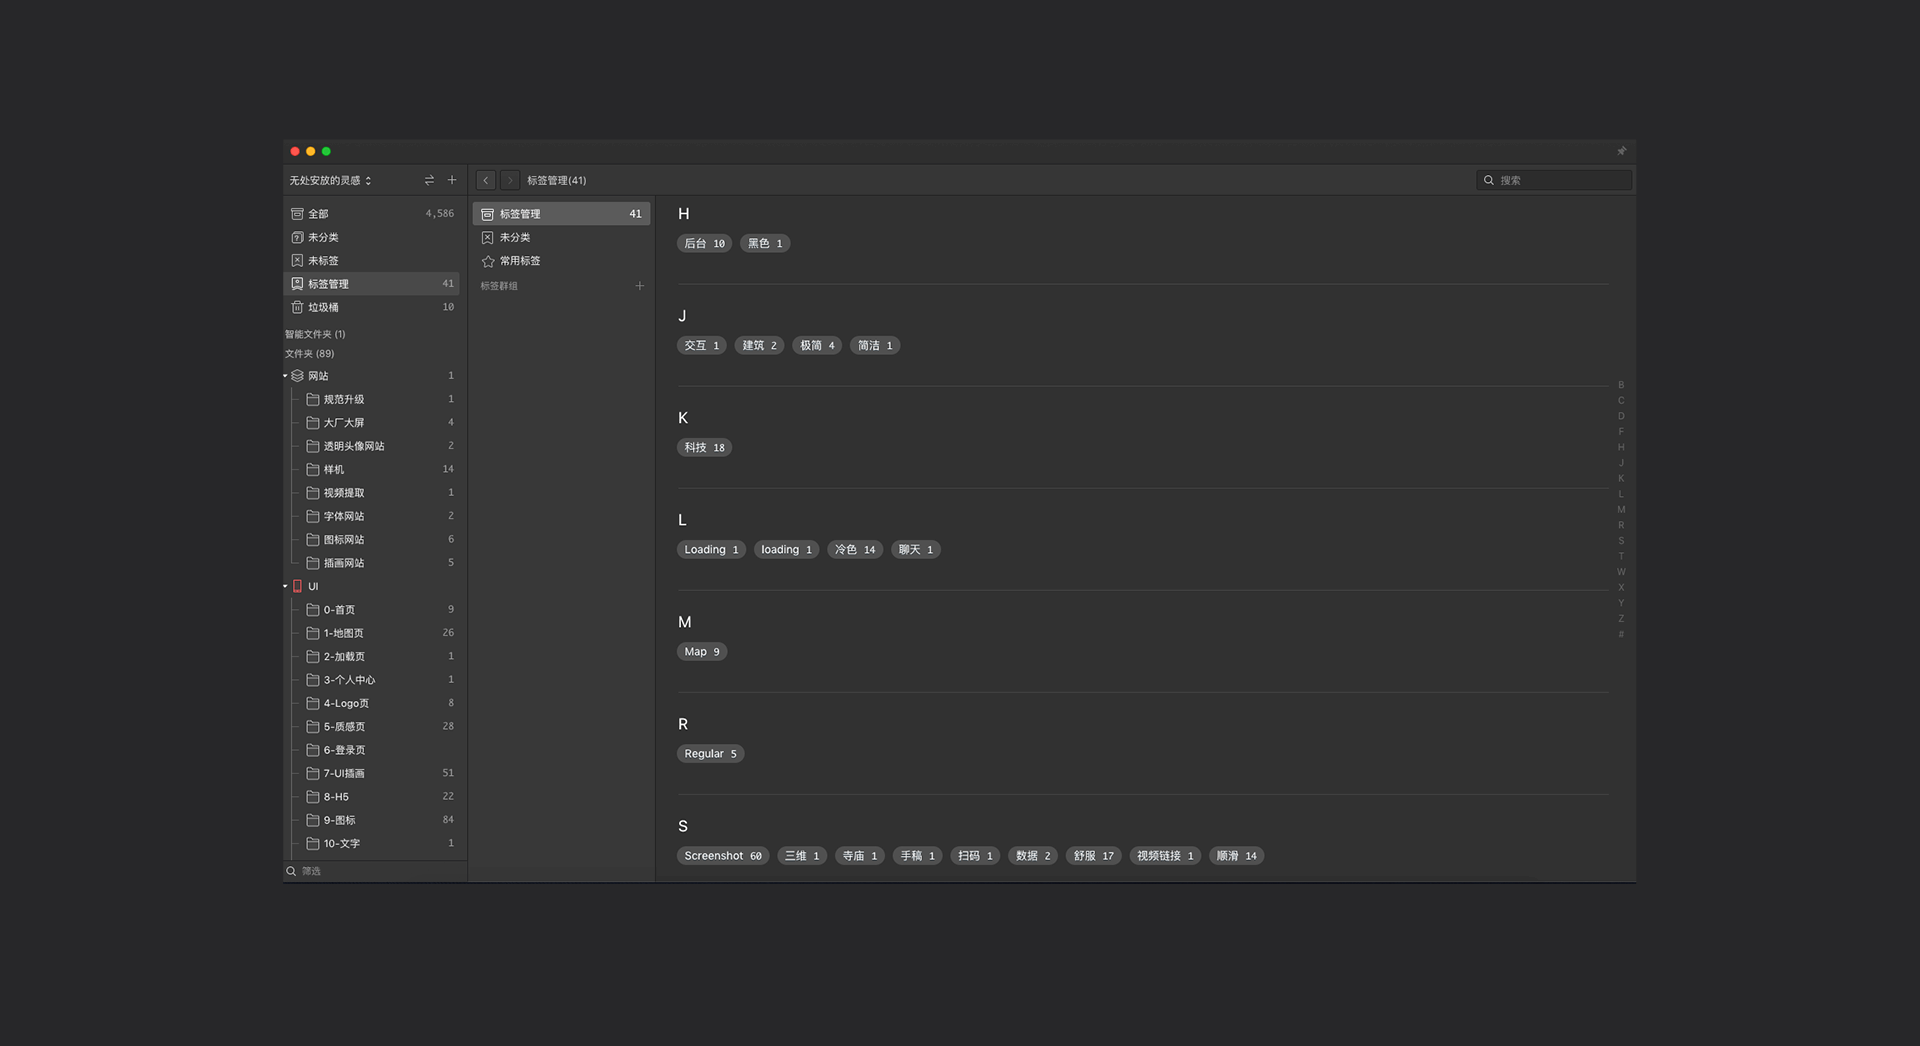Collapse the UI folder tree
The height and width of the screenshot is (1046, 1920).
pos(285,586)
